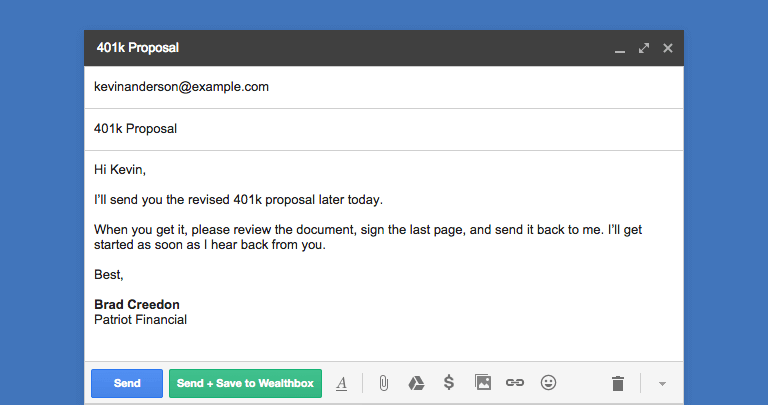Insert a photo using the image icon
Image resolution: width=768 pixels, height=405 pixels.
coord(482,382)
